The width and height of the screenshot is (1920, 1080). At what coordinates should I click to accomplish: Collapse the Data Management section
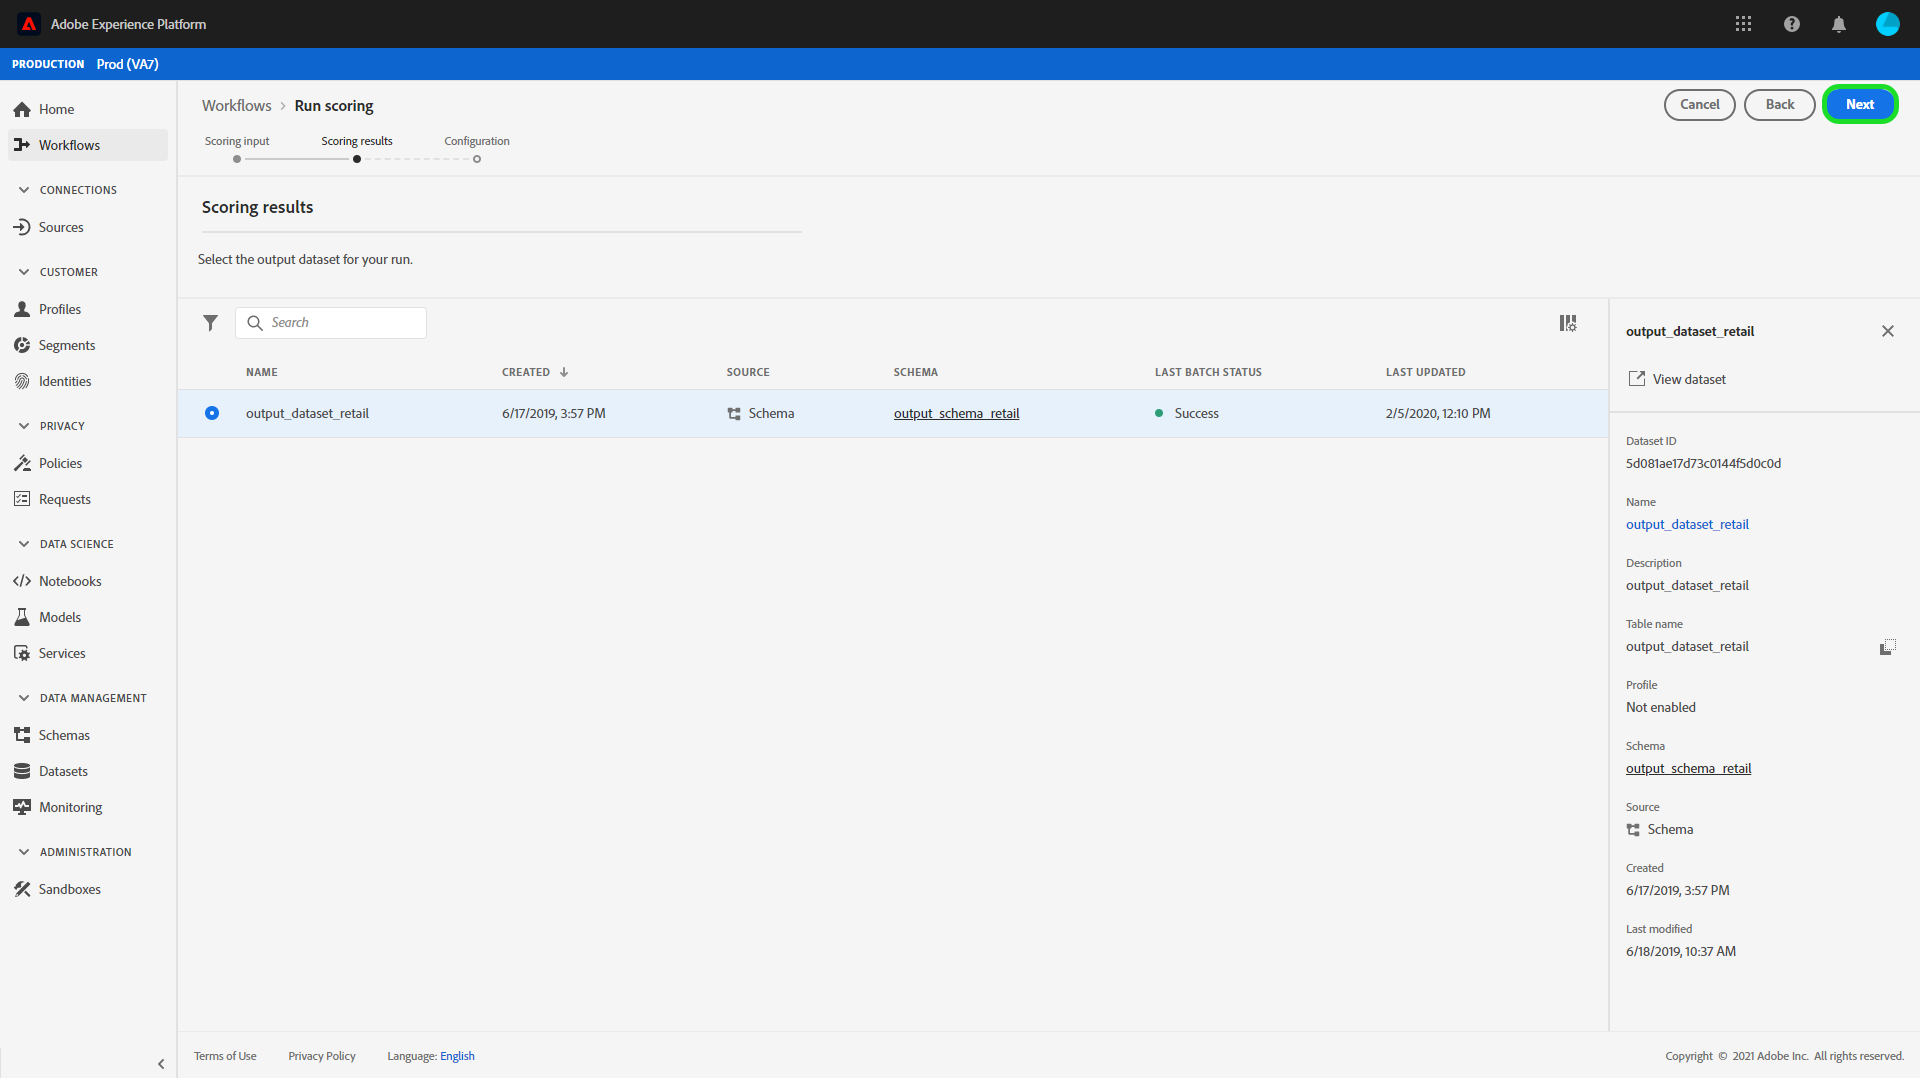click(x=24, y=698)
